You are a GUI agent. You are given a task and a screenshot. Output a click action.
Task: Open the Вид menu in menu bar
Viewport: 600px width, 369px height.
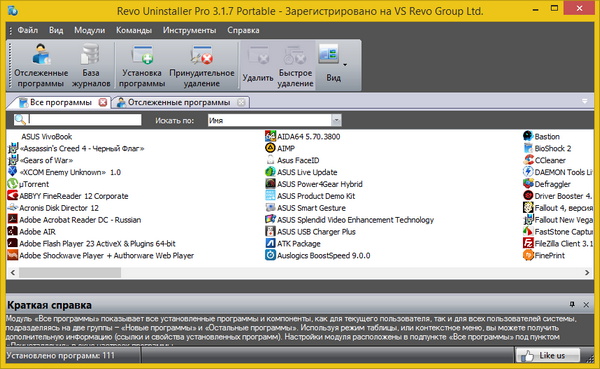[56, 30]
